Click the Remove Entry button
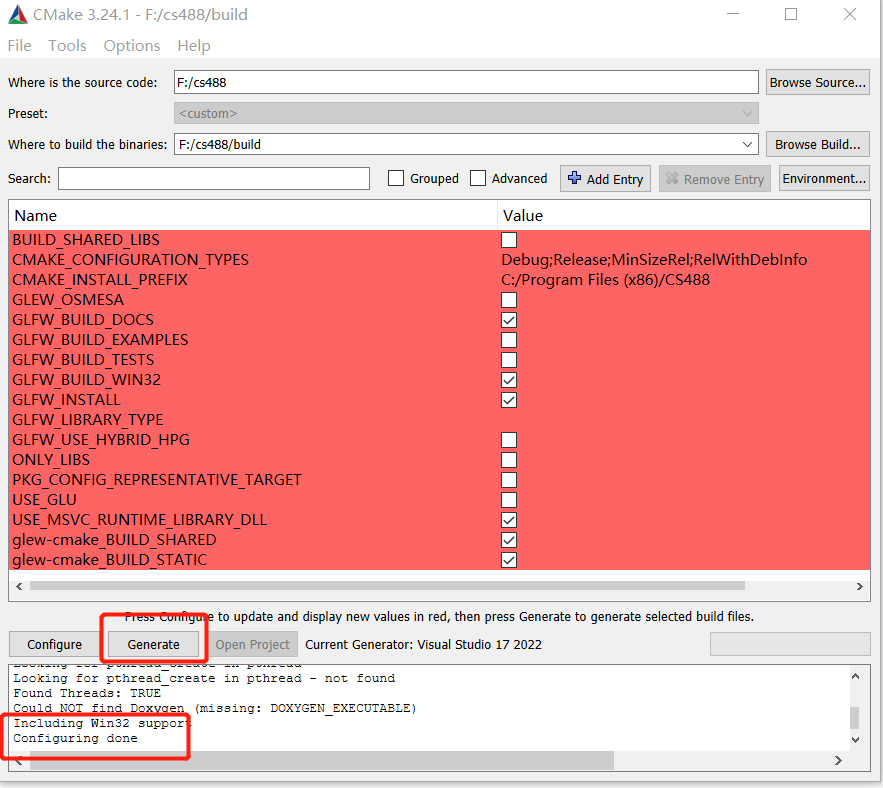Image resolution: width=883 pixels, height=788 pixels. pos(715,179)
